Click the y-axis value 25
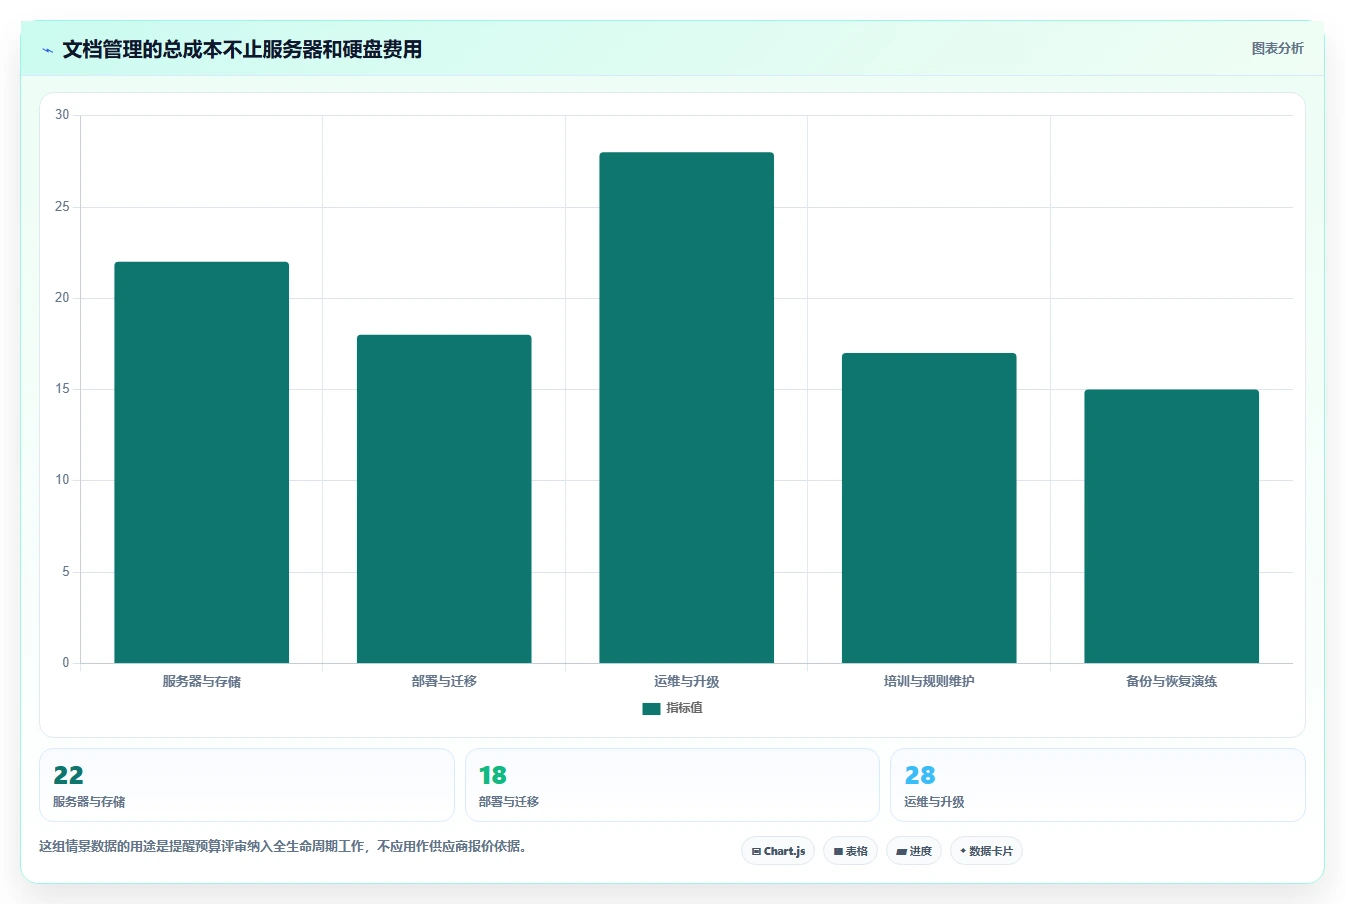Screen dimensions: 1345x904 [x=62, y=207]
